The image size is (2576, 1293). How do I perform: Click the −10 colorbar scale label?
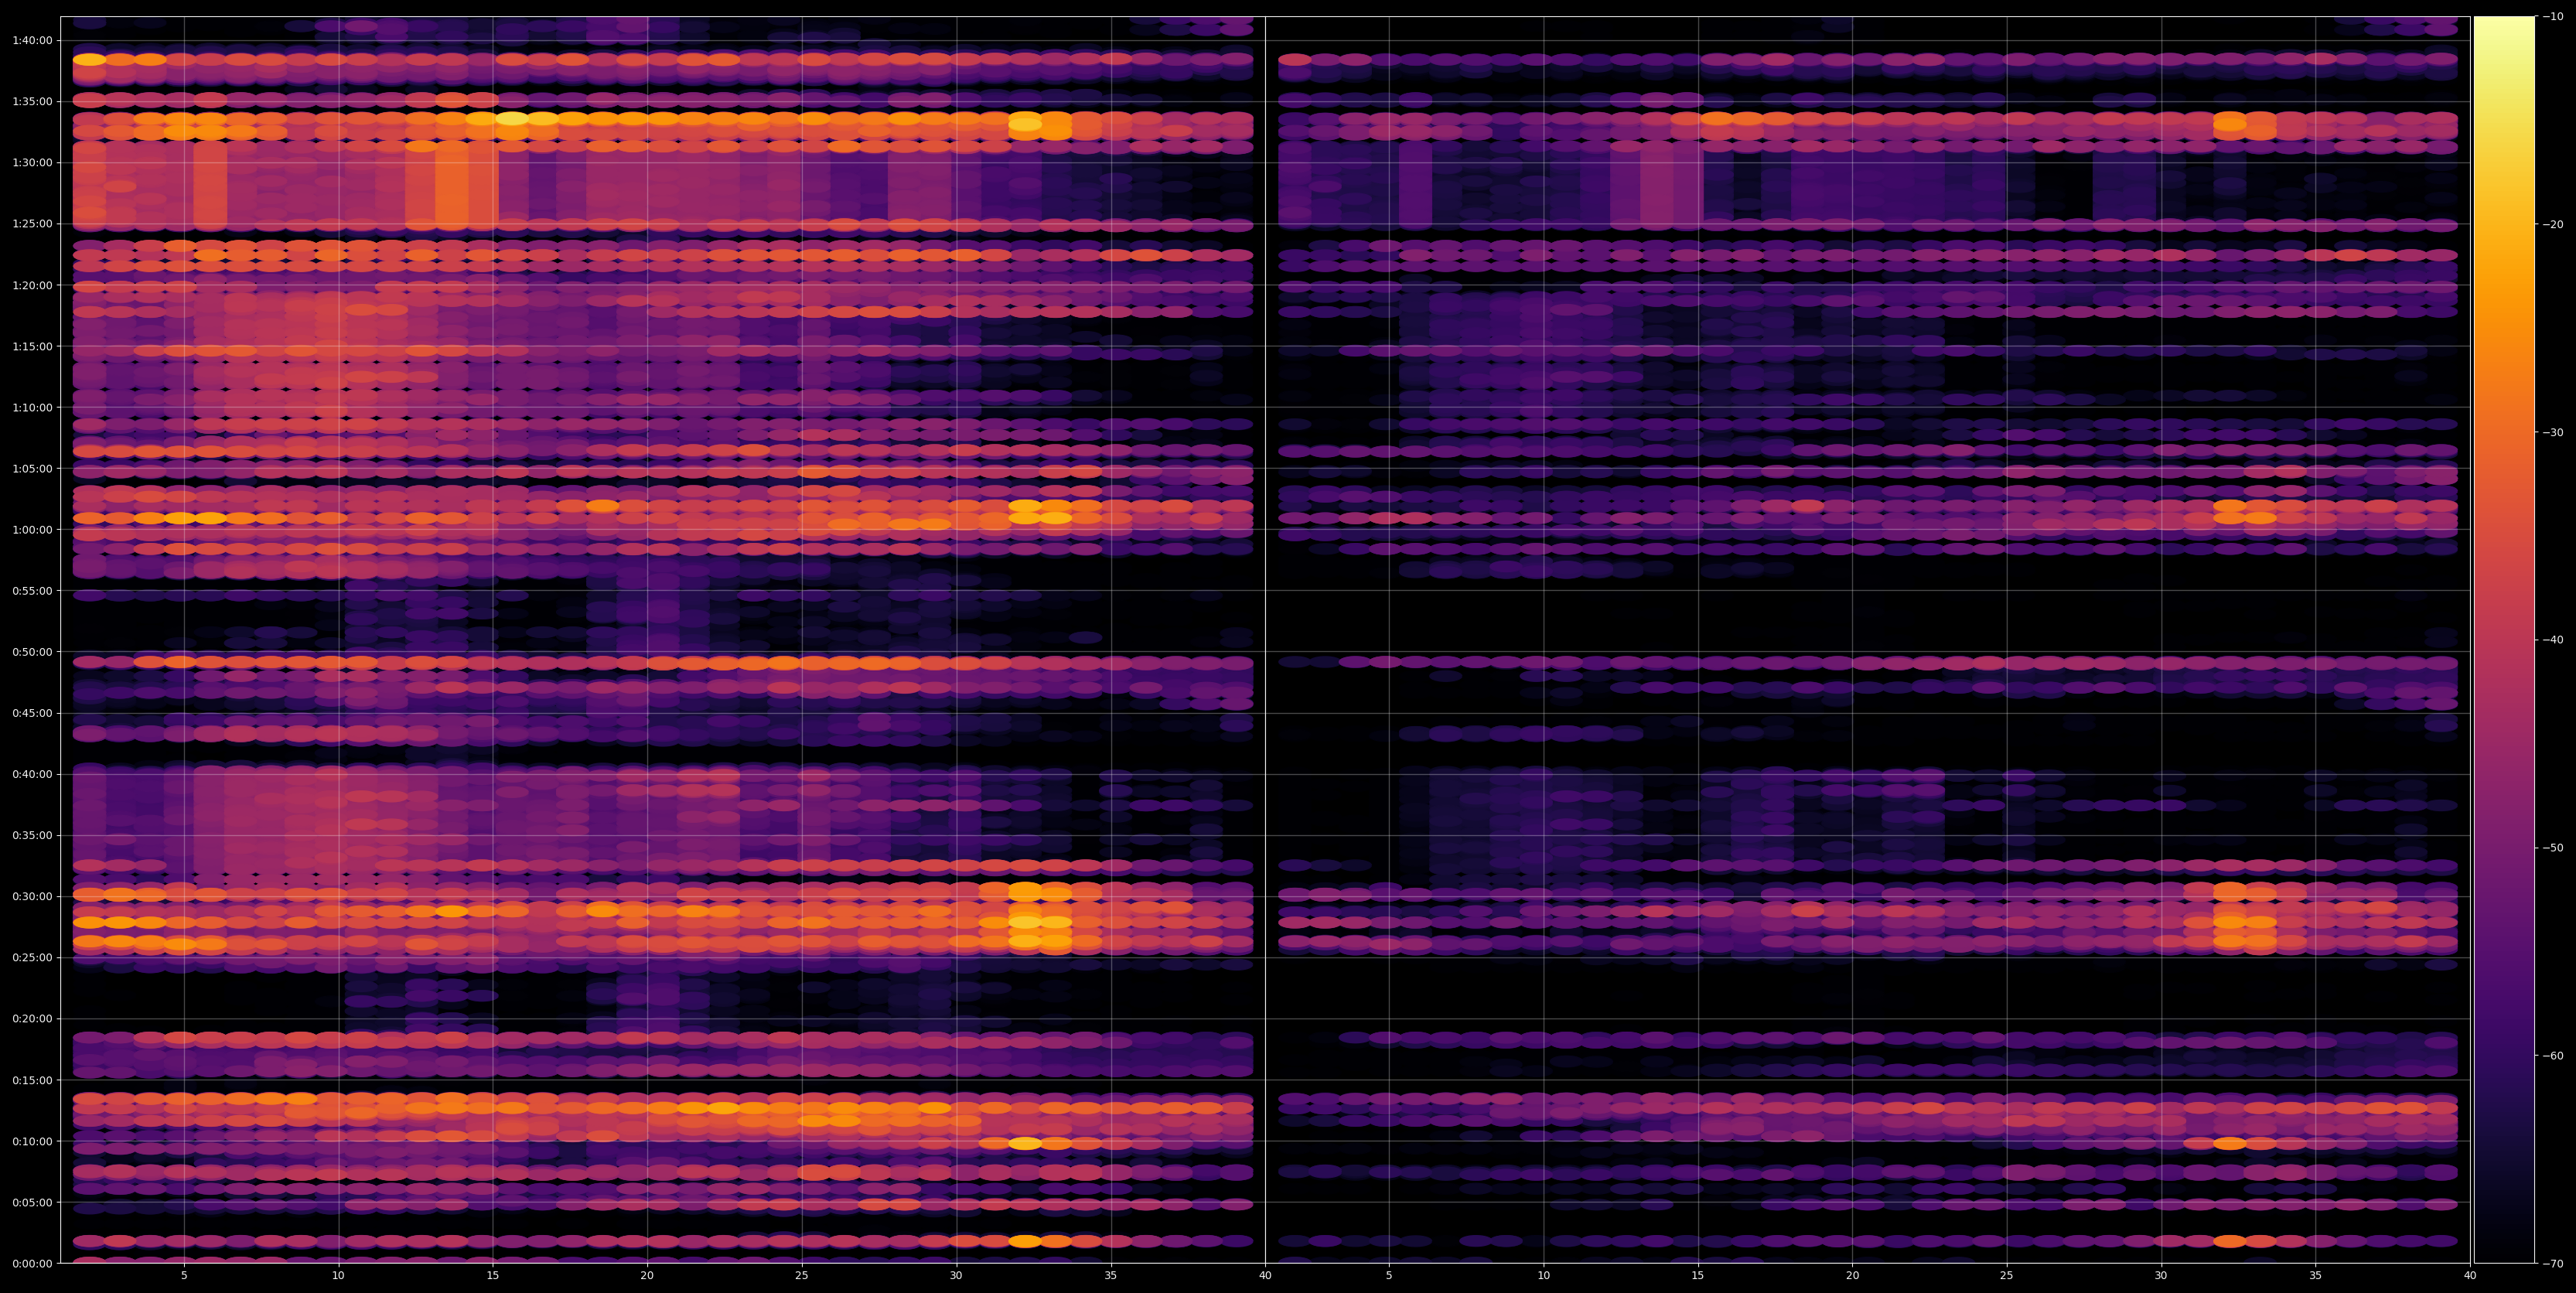click(2552, 16)
